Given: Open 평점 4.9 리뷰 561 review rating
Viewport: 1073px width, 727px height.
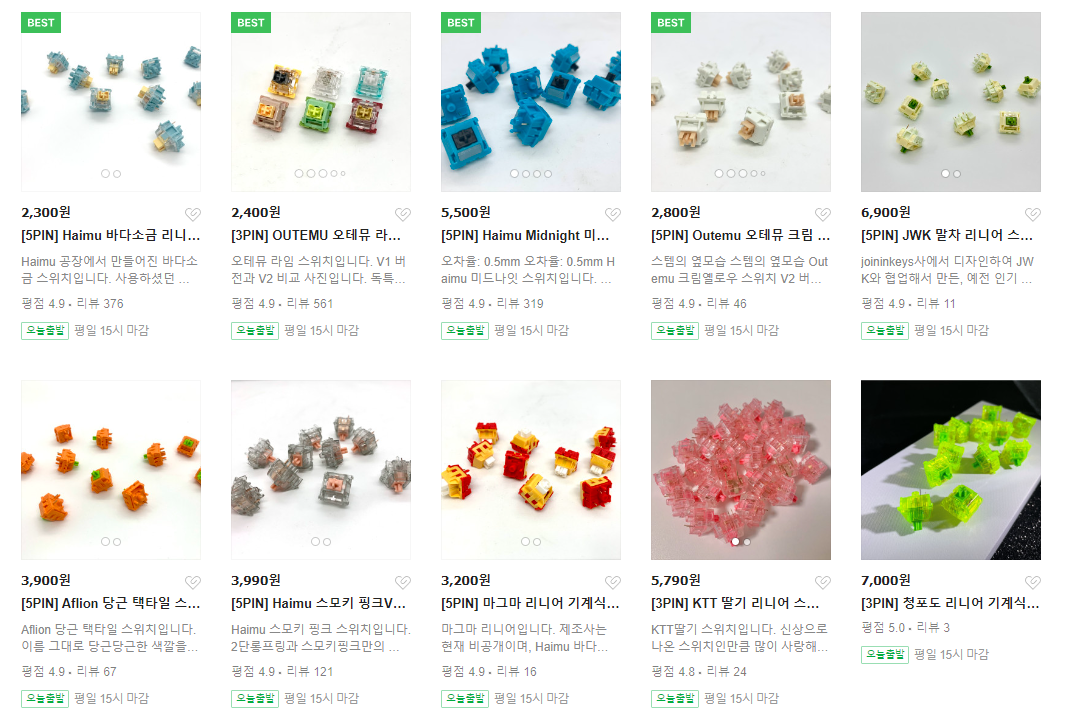Looking at the screenshot, I should (x=282, y=303).
